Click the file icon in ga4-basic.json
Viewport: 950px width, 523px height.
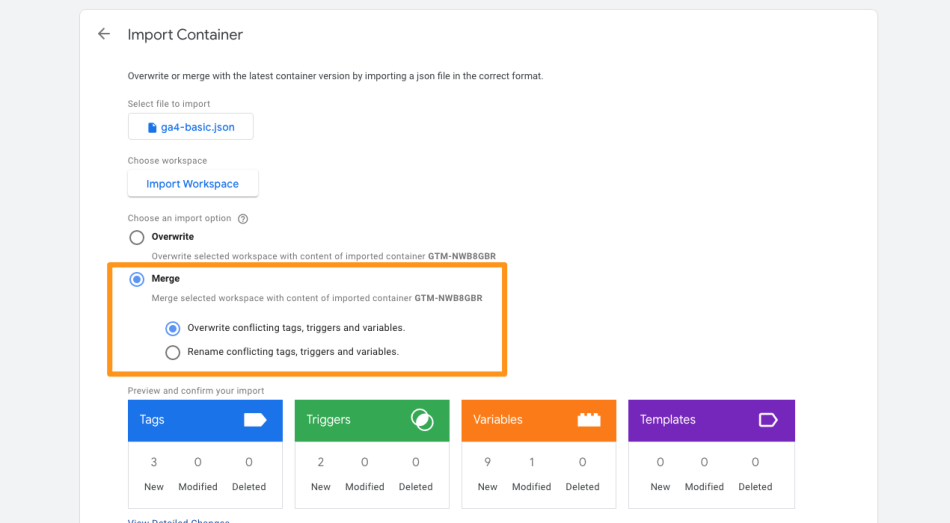coord(152,127)
